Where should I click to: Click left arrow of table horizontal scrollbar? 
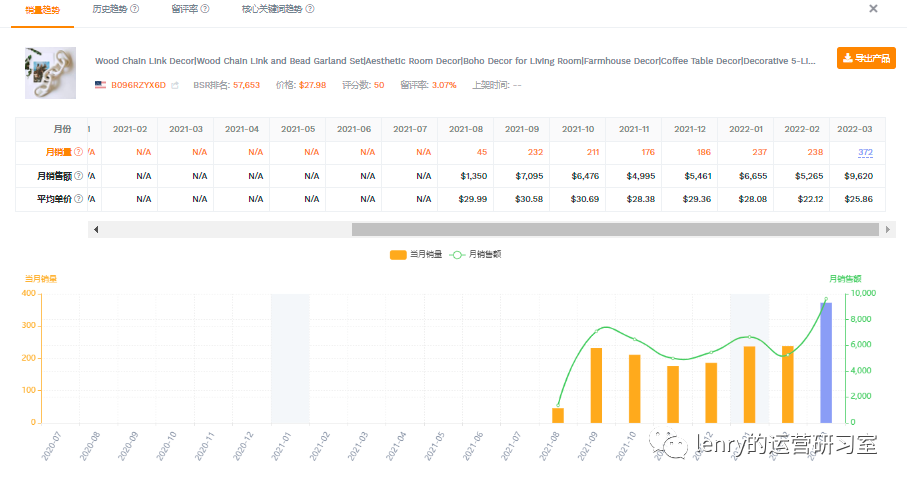(96, 229)
